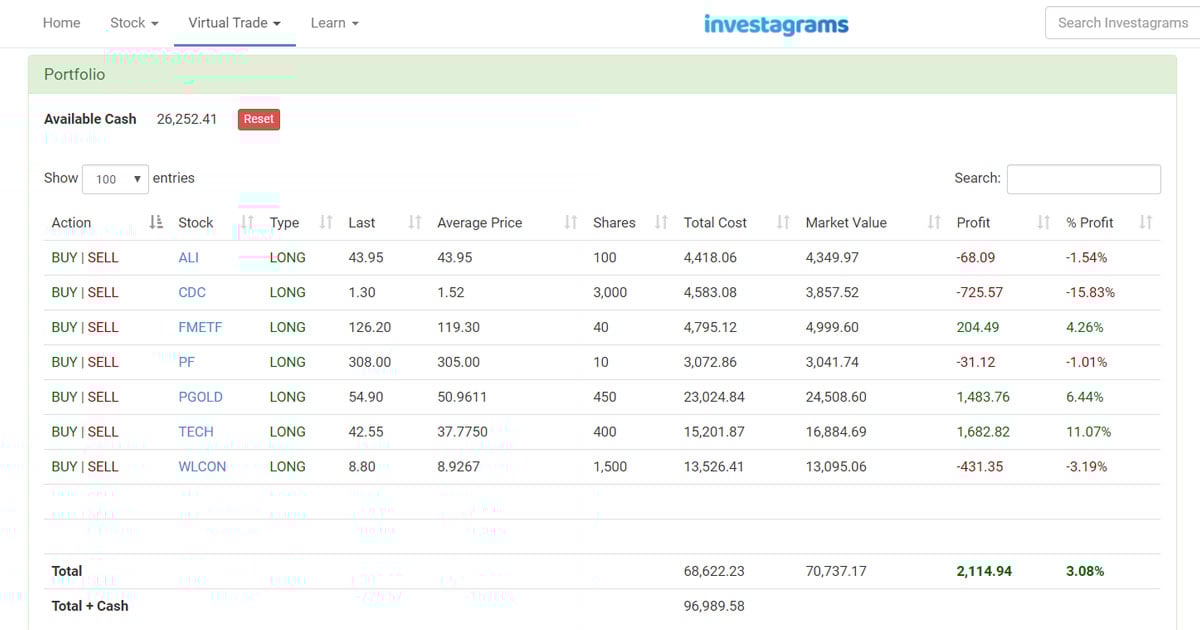This screenshot has width=1200, height=630.
Task: Select total market value 70,737.17
Action: tap(836, 571)
